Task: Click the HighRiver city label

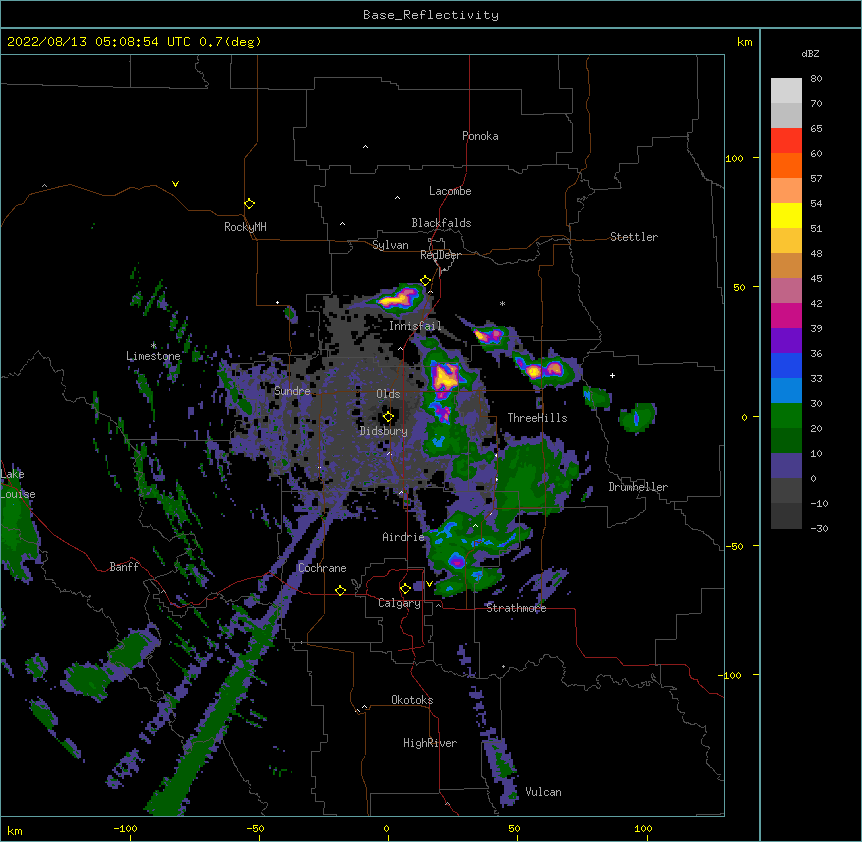Action: pyautogui.click(x=430, y=743)
